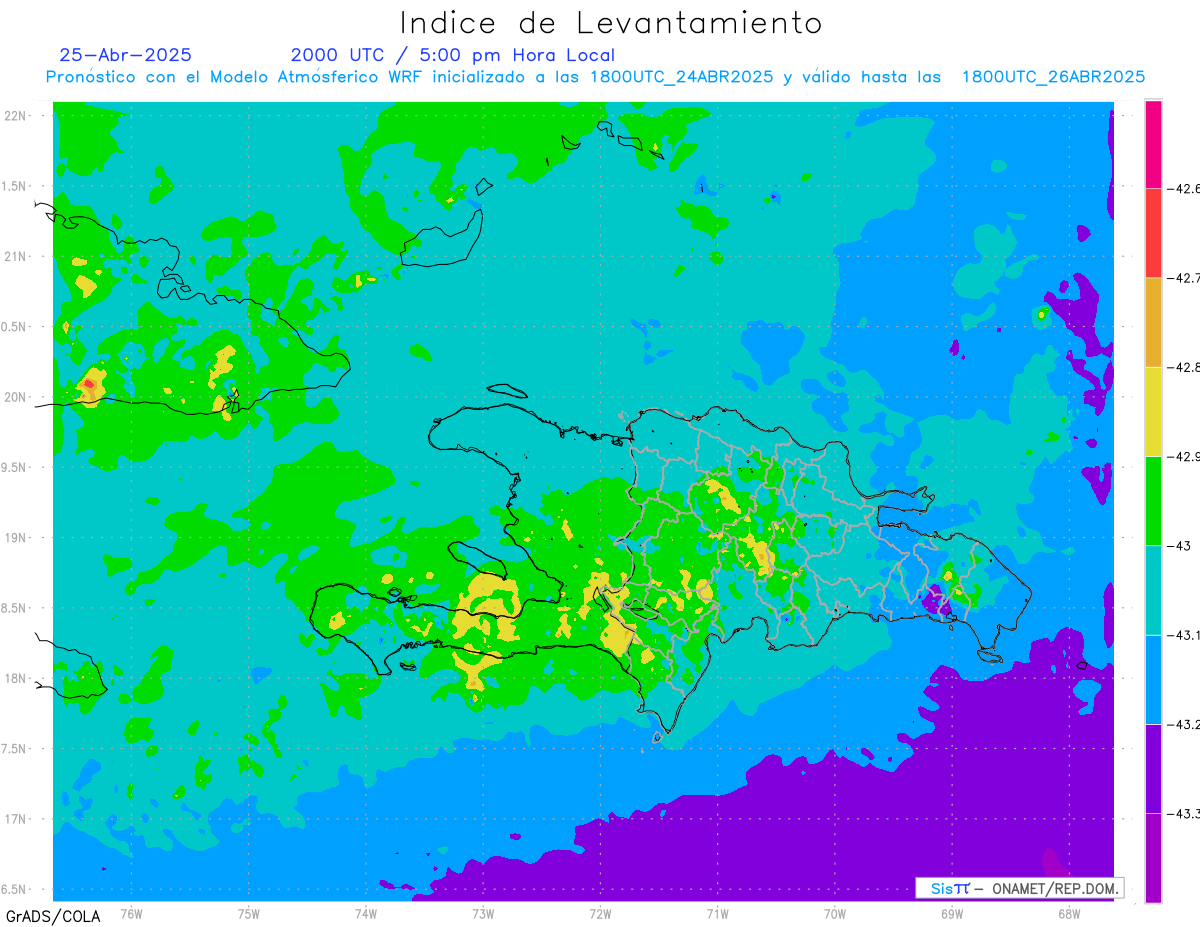Click the '-43.2' color bar value
This screenshot has width=1200, height=927.
pos(1183,724)
